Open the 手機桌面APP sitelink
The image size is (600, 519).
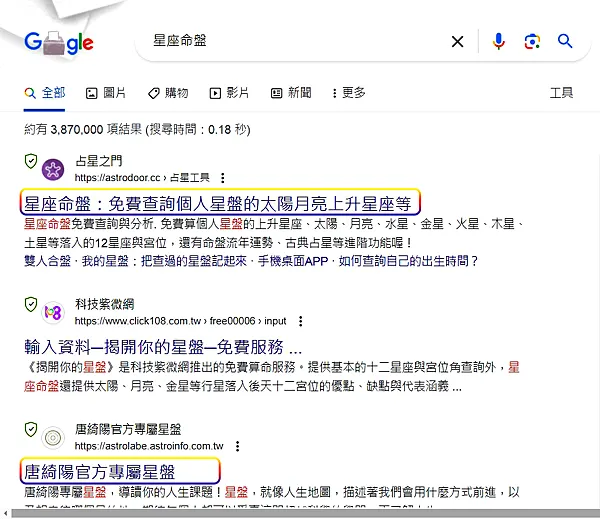[x=293, y=261]
